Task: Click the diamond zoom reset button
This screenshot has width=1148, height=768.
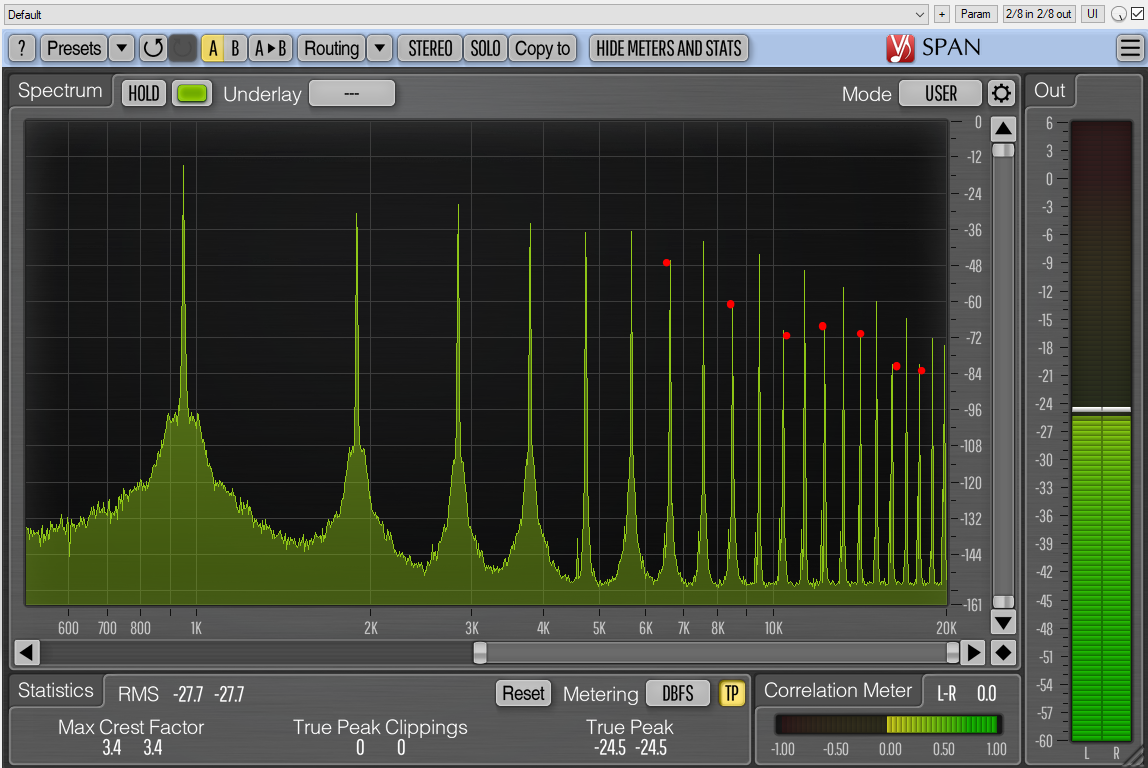Action: click(1003, 653)
